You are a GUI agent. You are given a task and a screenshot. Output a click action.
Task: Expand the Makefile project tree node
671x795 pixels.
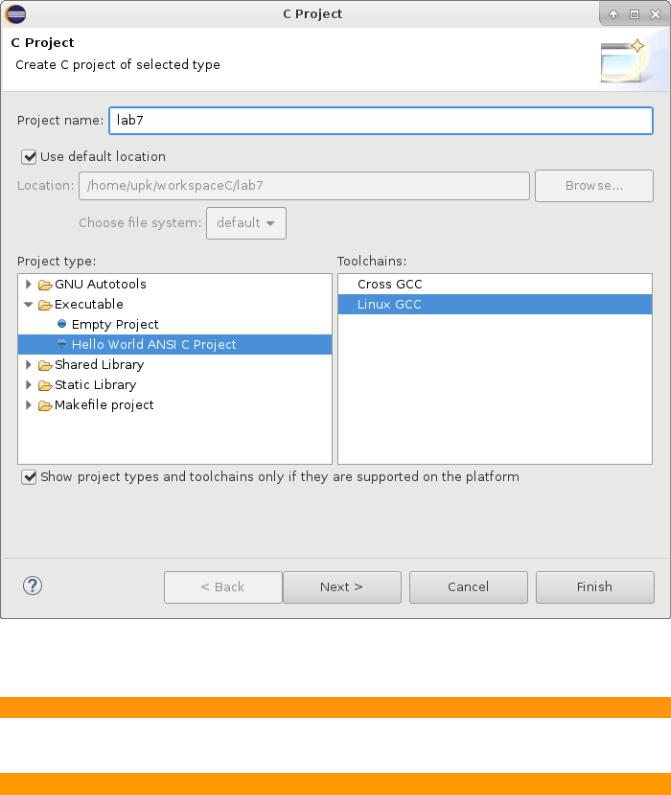(x=28, y=405)
